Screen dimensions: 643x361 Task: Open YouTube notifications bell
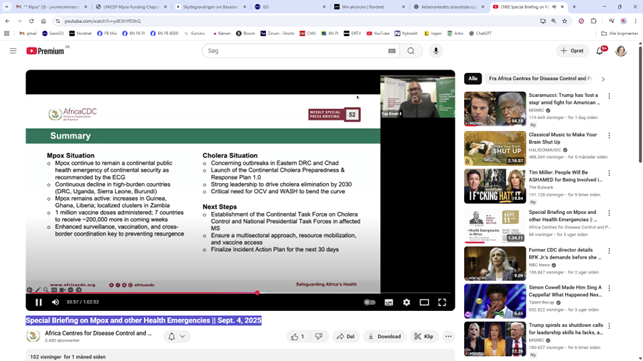click(x=600, y=51)
